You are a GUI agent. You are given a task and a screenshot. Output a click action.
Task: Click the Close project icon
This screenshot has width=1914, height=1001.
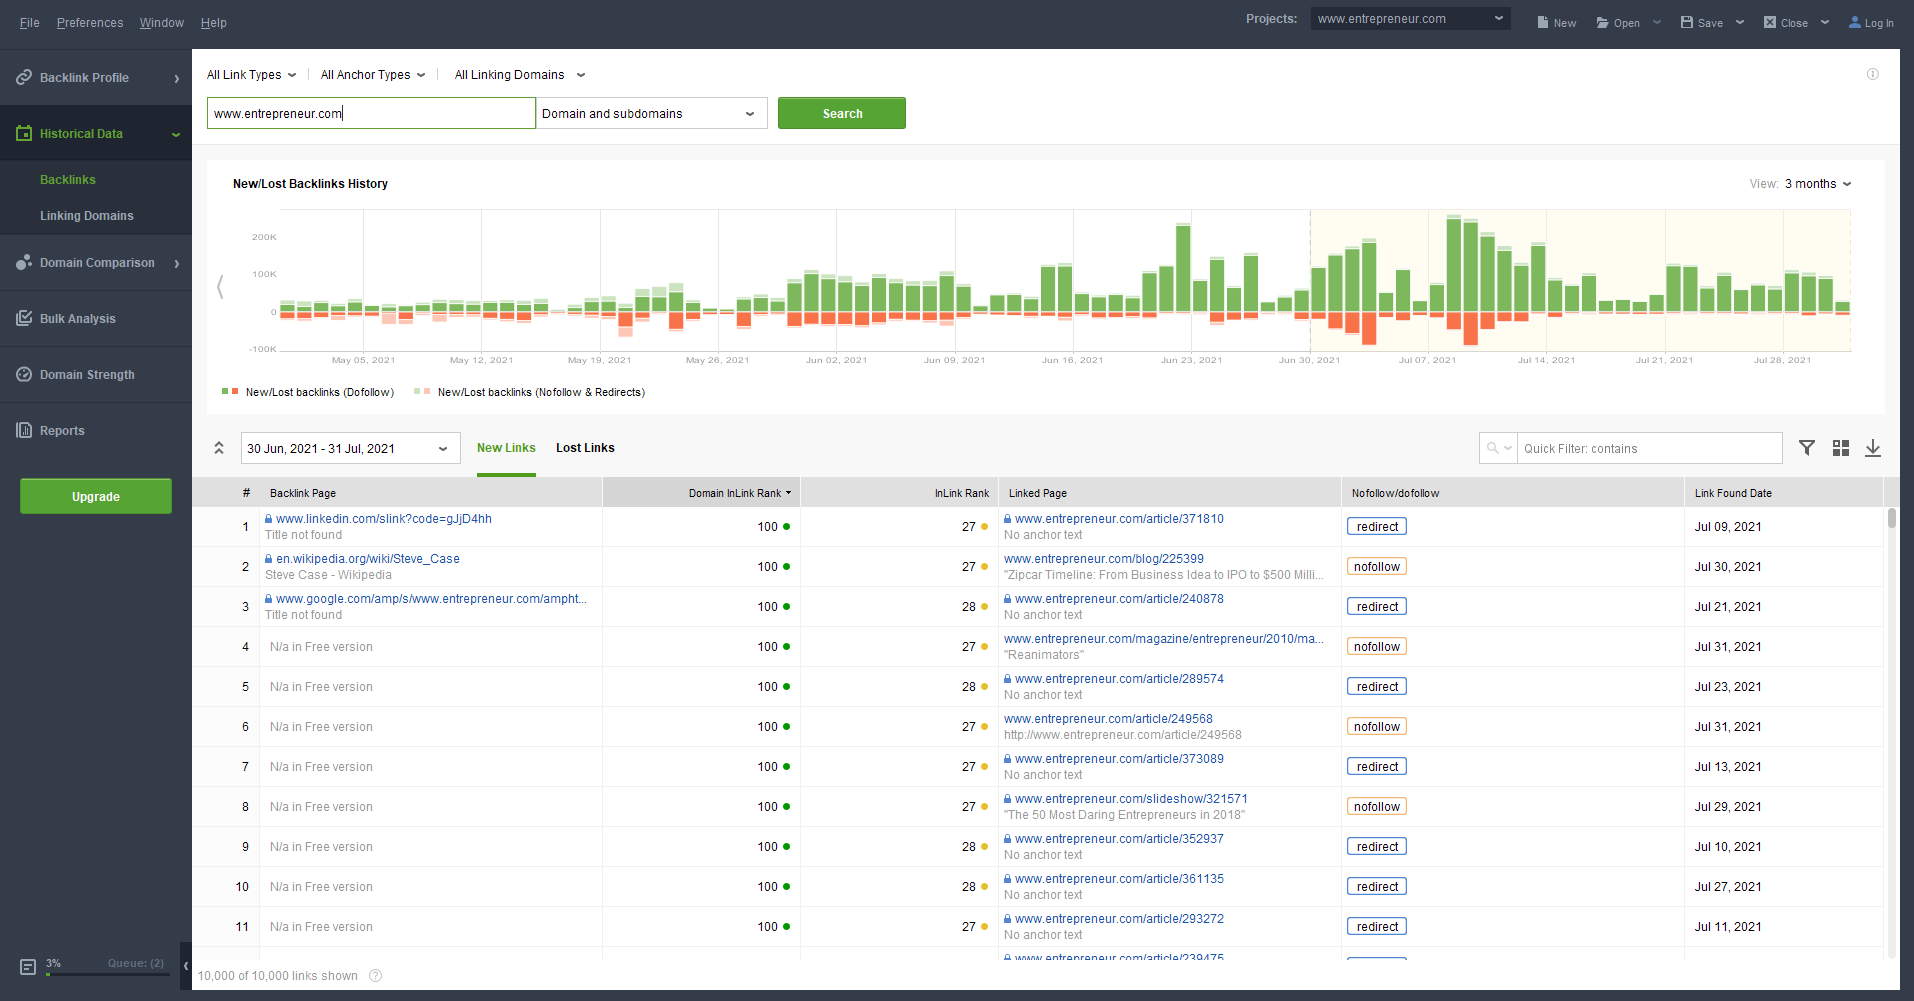[x=1770, y=22]
